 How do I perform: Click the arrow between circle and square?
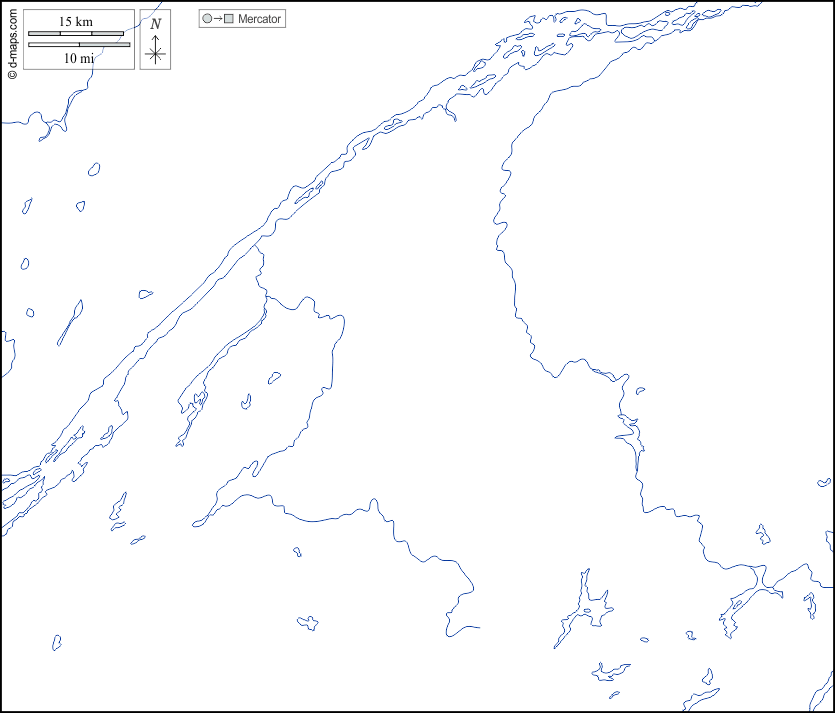[x=218, y=19]
